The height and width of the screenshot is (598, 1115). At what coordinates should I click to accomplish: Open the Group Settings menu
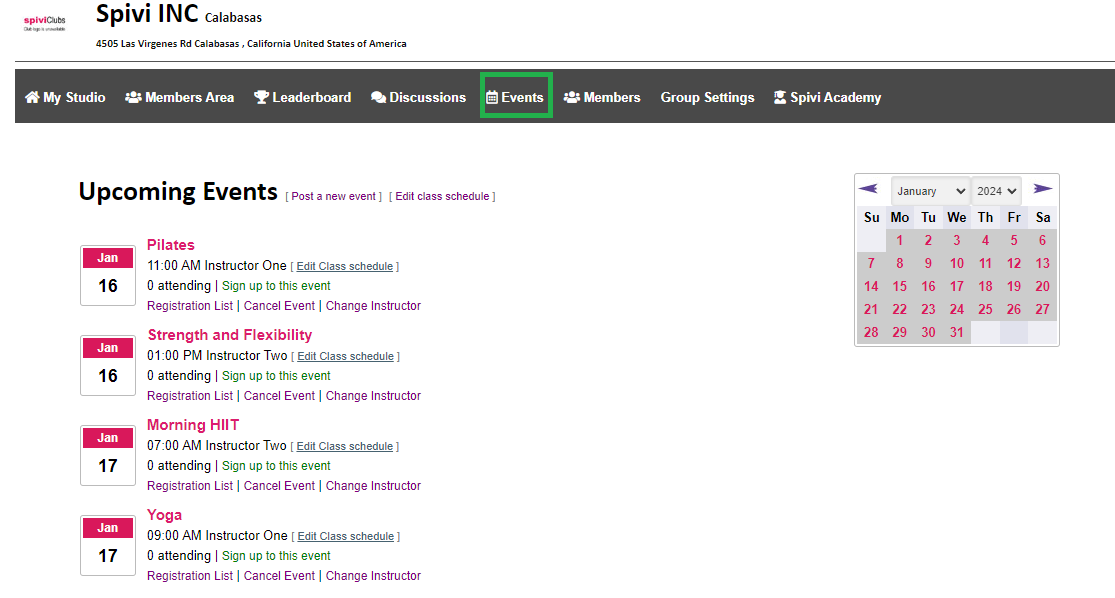707,98
